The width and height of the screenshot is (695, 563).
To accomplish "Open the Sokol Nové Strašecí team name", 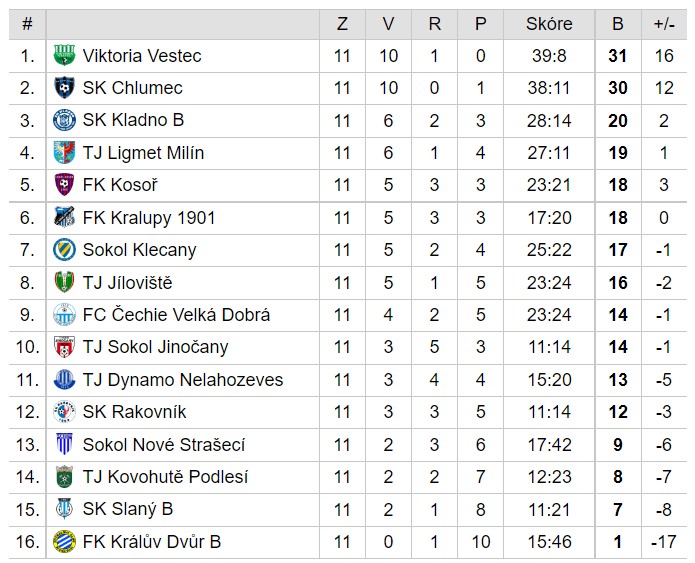I will (x=164, y=445).
